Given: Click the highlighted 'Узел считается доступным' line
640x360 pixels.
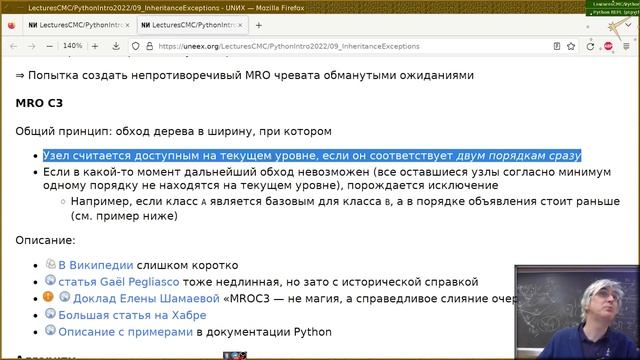Looking at the screenshot, I should click(x=312, y=156).
